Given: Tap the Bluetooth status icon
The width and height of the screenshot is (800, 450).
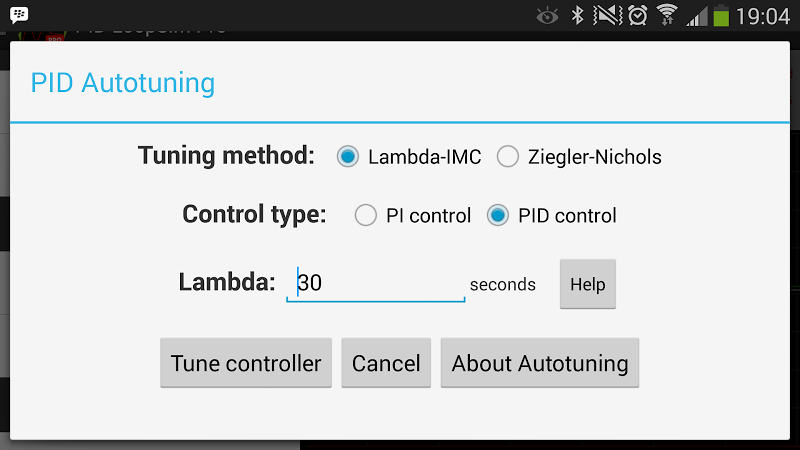Looking at the screenshot, I should [x=577, y=15].
